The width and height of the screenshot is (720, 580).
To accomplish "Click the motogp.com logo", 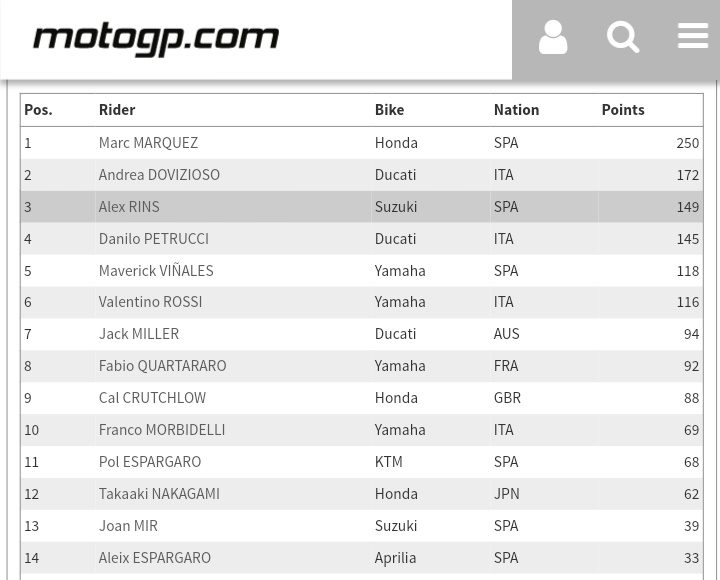I will pos(156,39).
